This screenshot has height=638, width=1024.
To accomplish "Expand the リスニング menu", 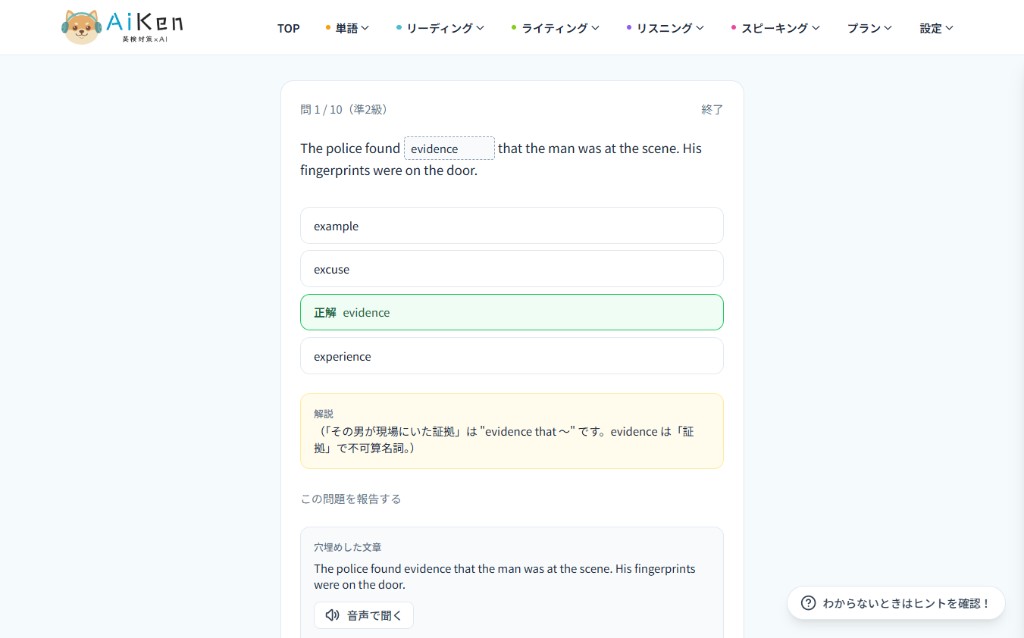I will [664, 28].
